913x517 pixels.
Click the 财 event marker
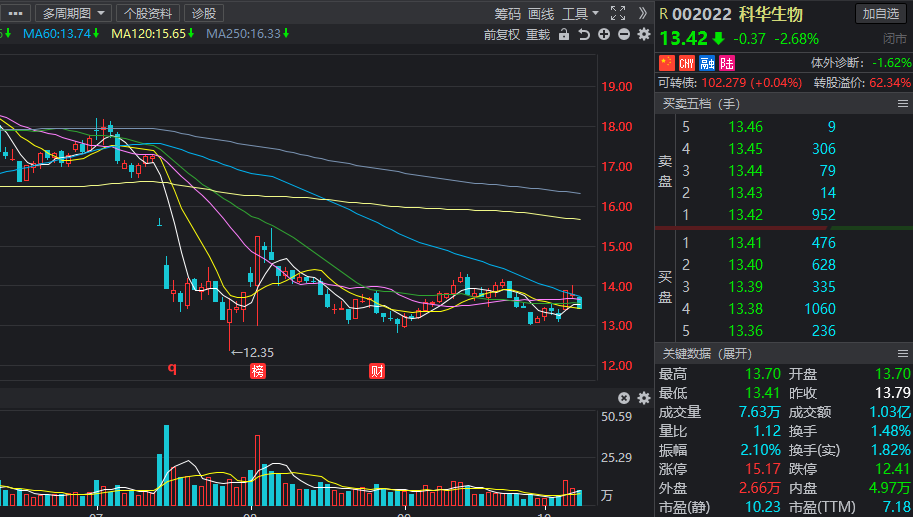click(377, 371)
